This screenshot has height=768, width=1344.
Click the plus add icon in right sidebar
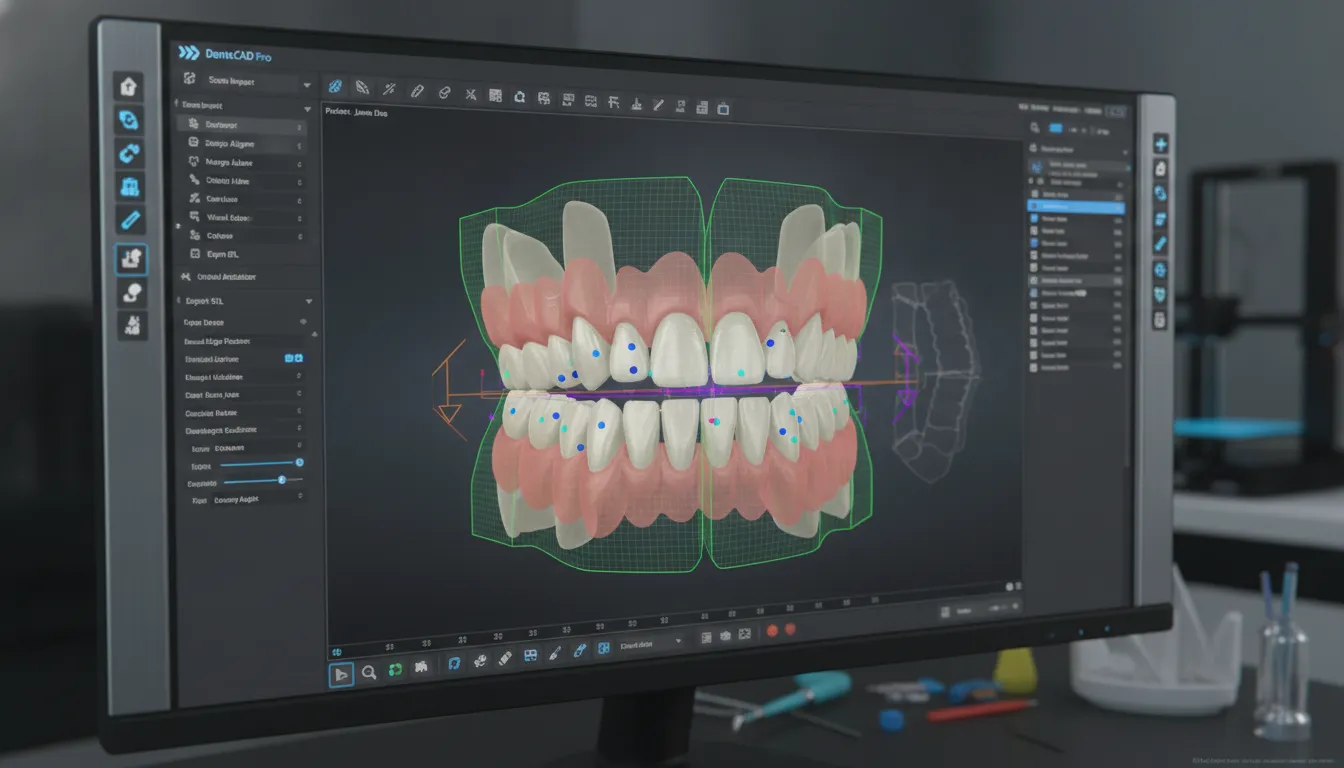(x=1160, y=144)
